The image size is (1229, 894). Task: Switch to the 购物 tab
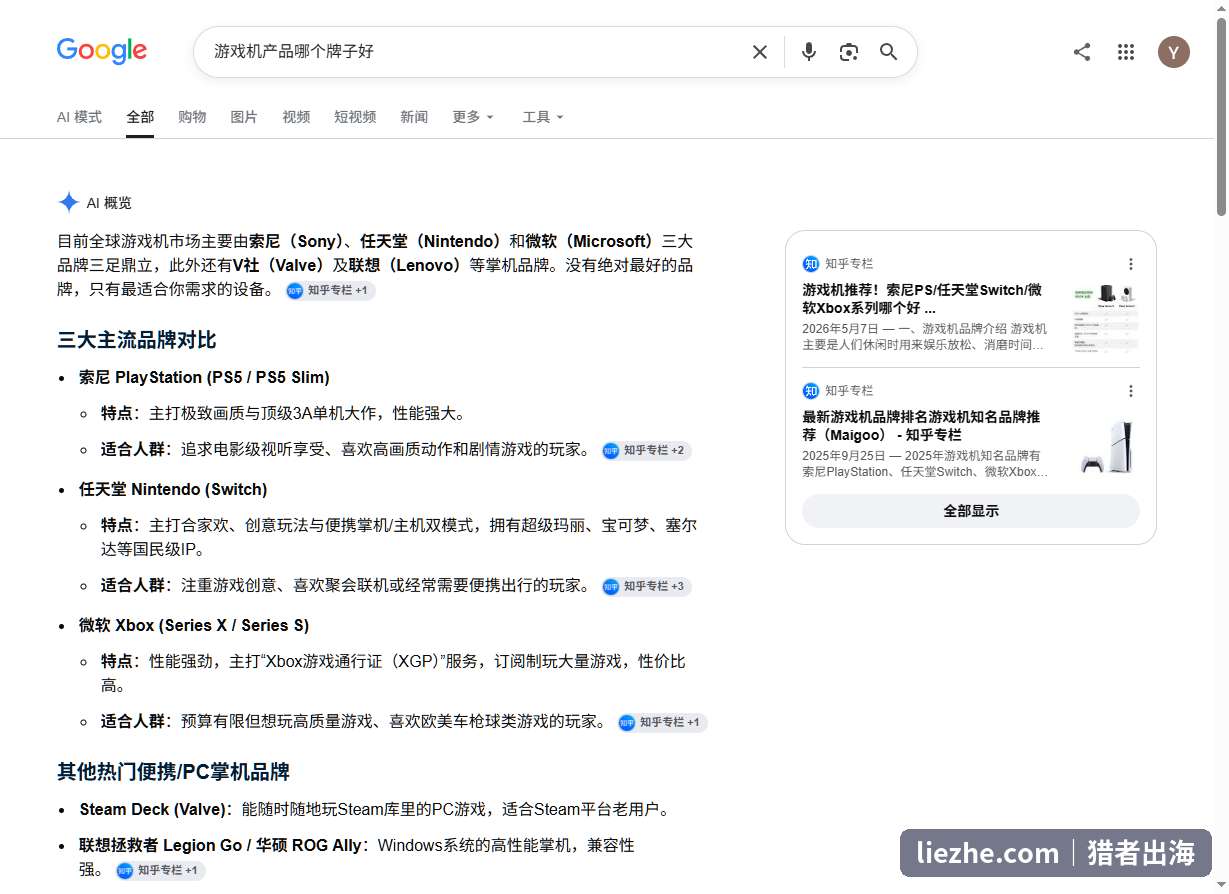[x=192, y=117]
